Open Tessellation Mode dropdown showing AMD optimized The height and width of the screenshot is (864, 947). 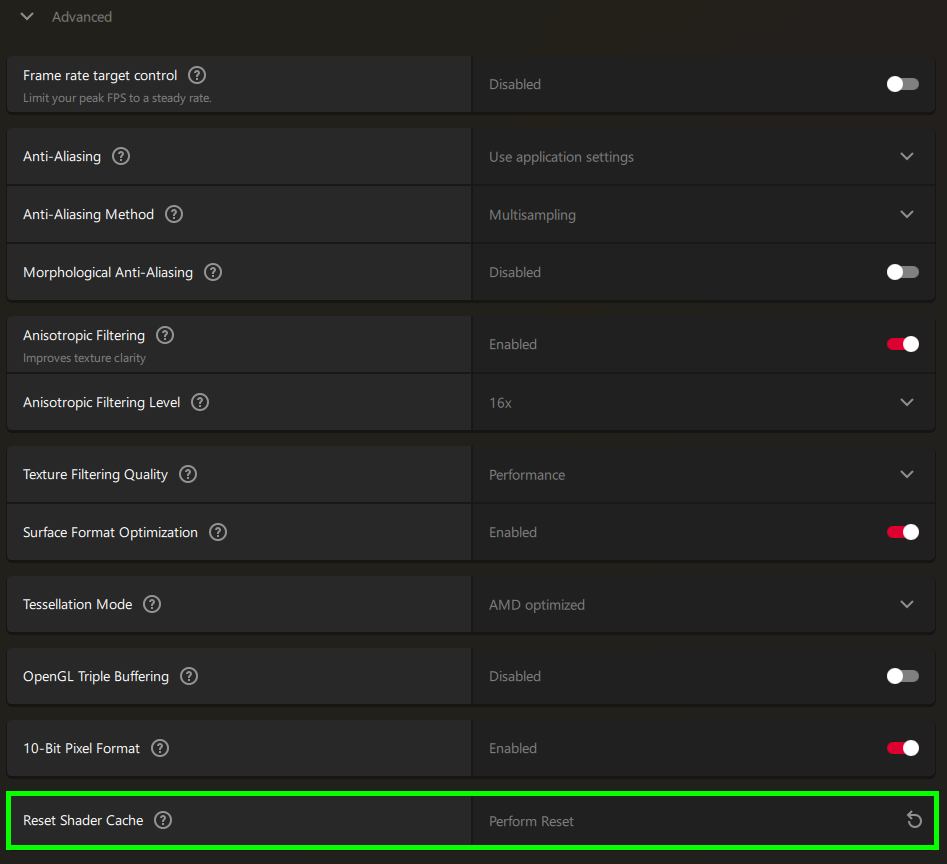(x=703, y=604)
